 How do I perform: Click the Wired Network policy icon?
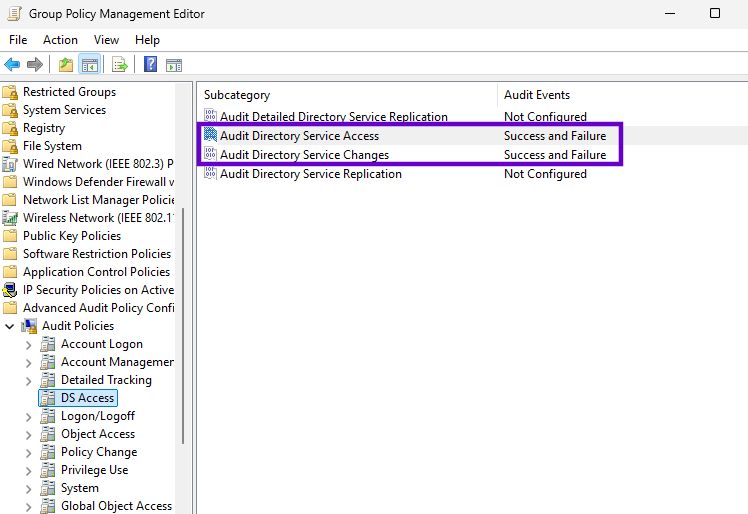[10, 164]
